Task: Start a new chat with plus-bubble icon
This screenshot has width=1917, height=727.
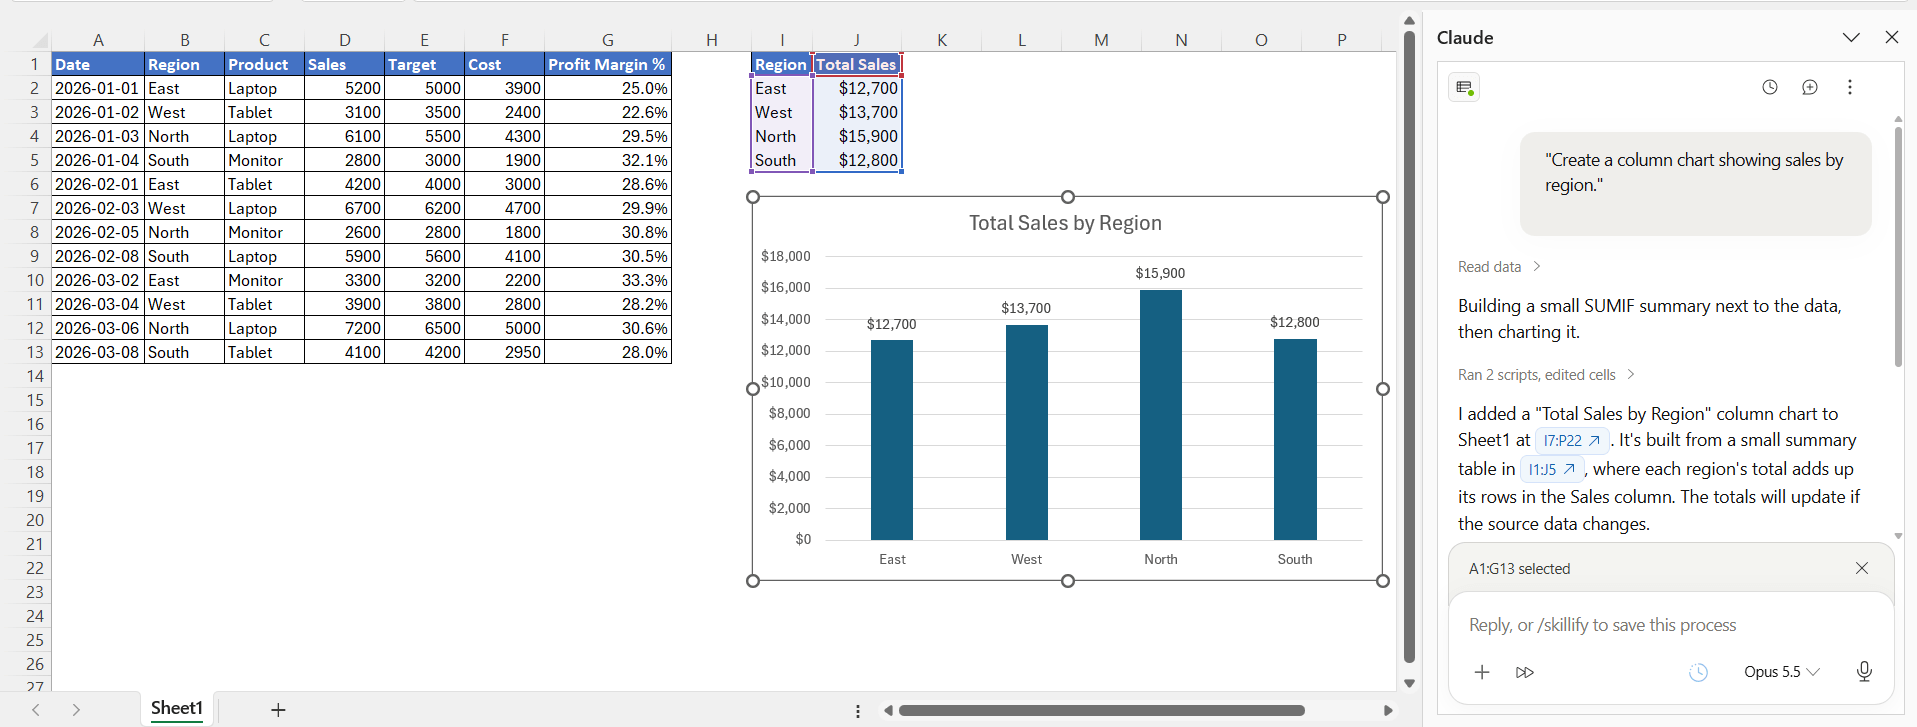Action: 1810,87
